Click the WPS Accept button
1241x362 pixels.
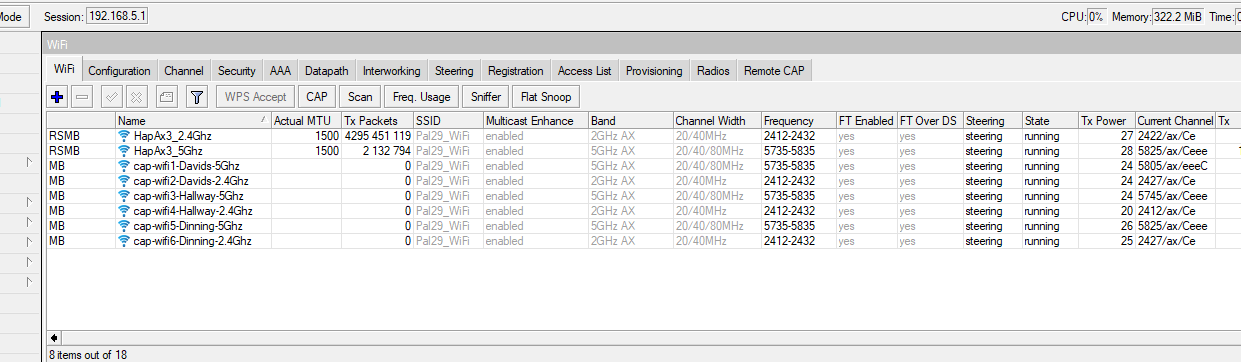click(256, 97)
